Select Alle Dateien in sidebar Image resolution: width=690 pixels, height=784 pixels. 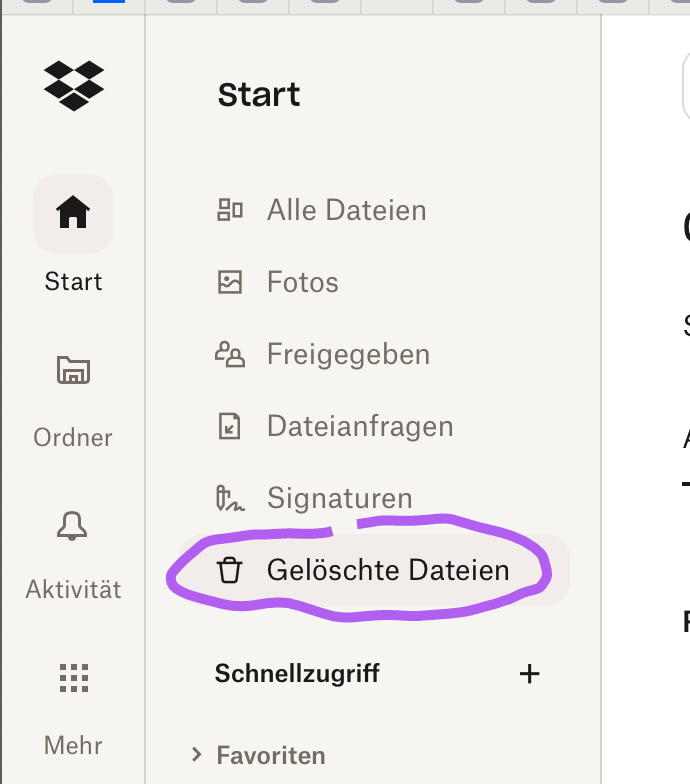tap(346, 210)
